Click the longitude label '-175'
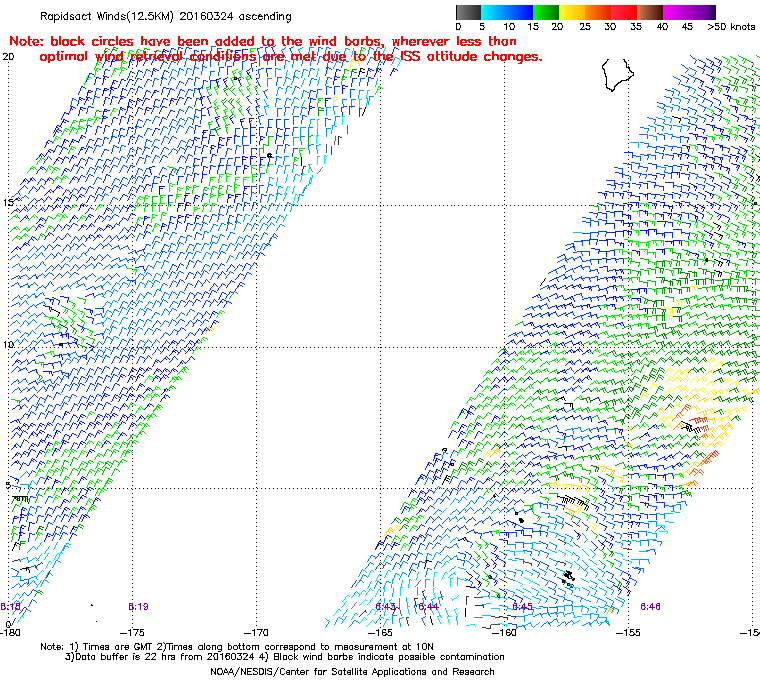Viewport: 760px width, 688px height. (132, 632)
